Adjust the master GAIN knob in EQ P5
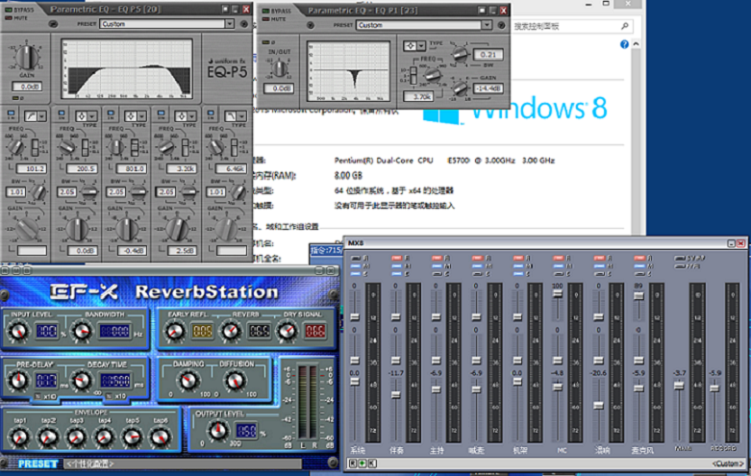The image size is (751, 476). [x=27, y=57]
